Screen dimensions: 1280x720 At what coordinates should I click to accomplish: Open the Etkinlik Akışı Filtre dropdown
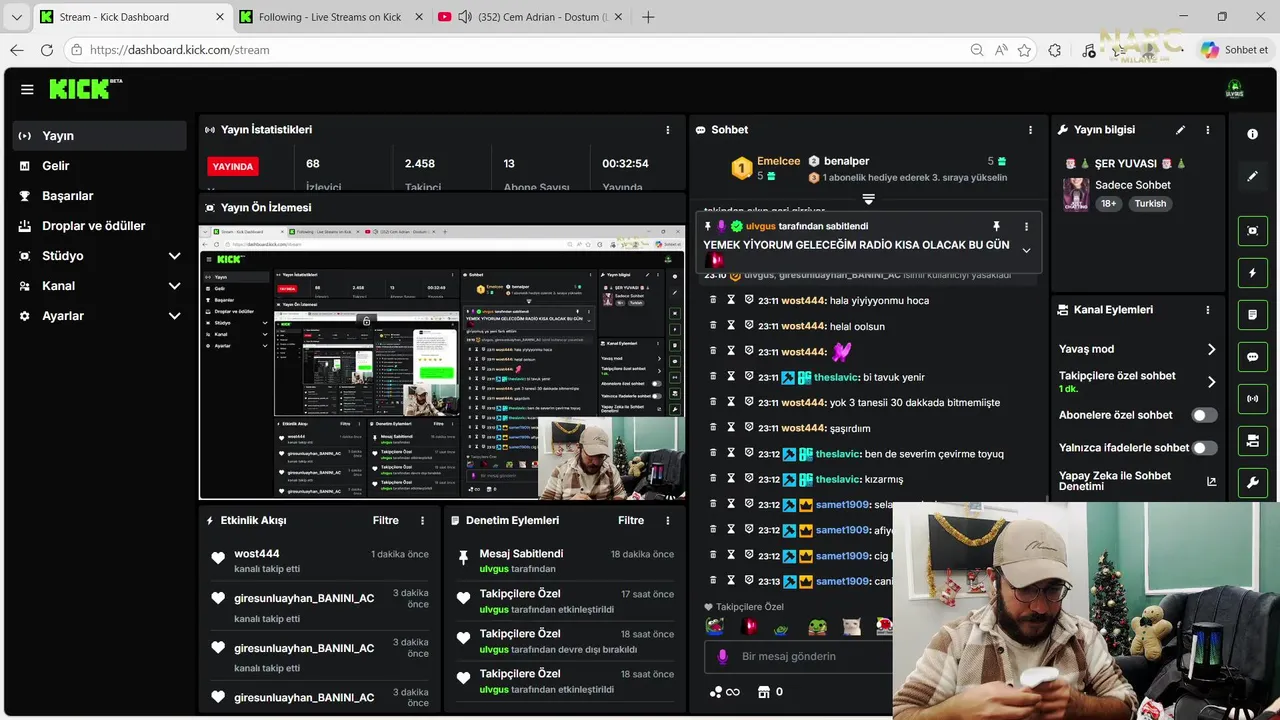coord(386,521)
